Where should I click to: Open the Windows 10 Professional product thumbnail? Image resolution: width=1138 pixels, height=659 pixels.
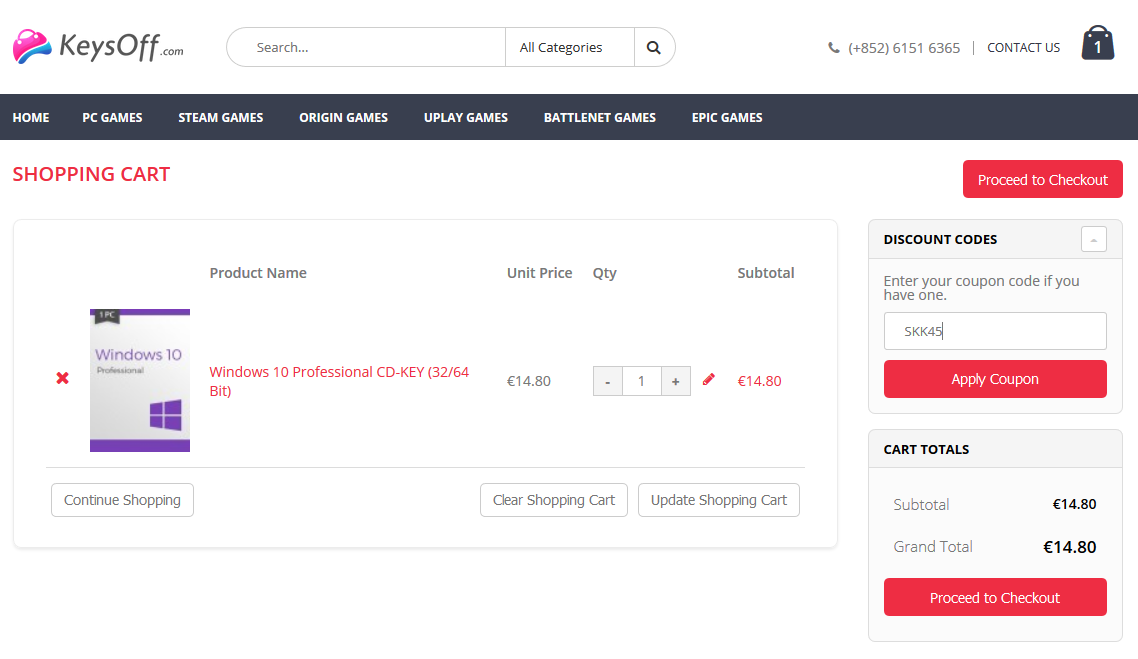(x=140, y=380)
